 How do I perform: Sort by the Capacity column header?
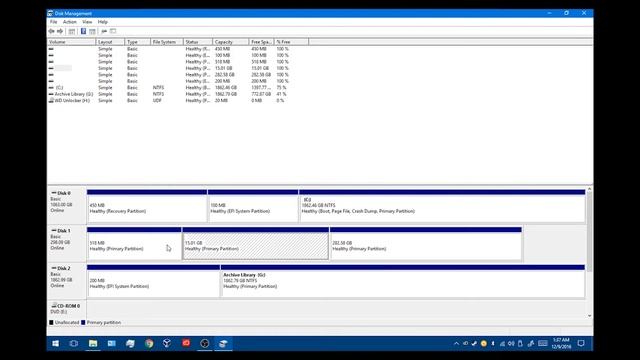(x=231, y=42)
